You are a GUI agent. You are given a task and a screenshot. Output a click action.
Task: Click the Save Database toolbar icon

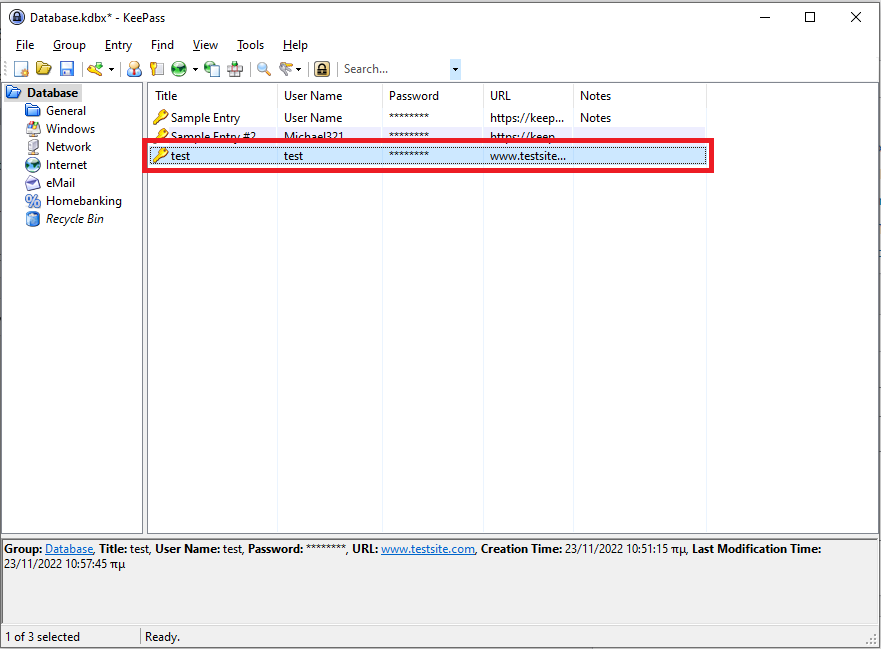(x=66, y=68)
